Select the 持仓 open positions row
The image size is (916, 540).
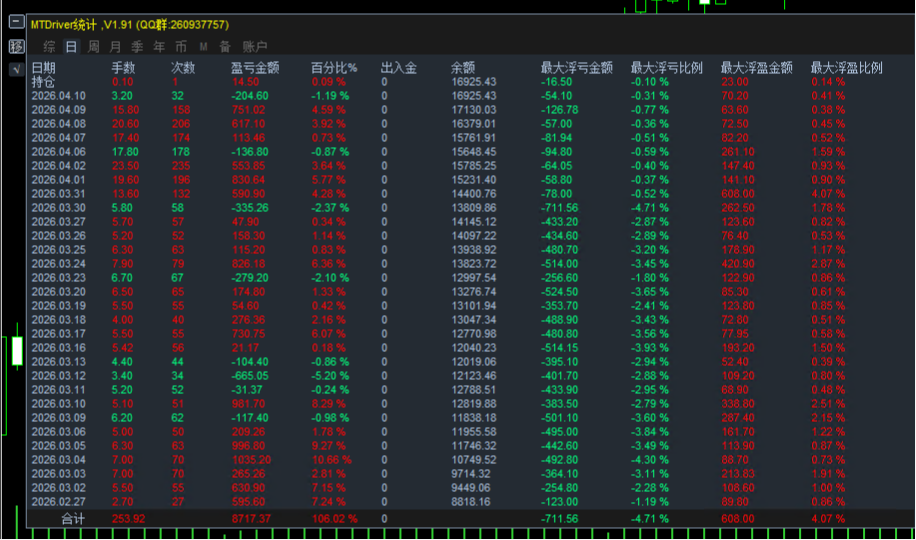pyautogui.click(x=44, y=82)
